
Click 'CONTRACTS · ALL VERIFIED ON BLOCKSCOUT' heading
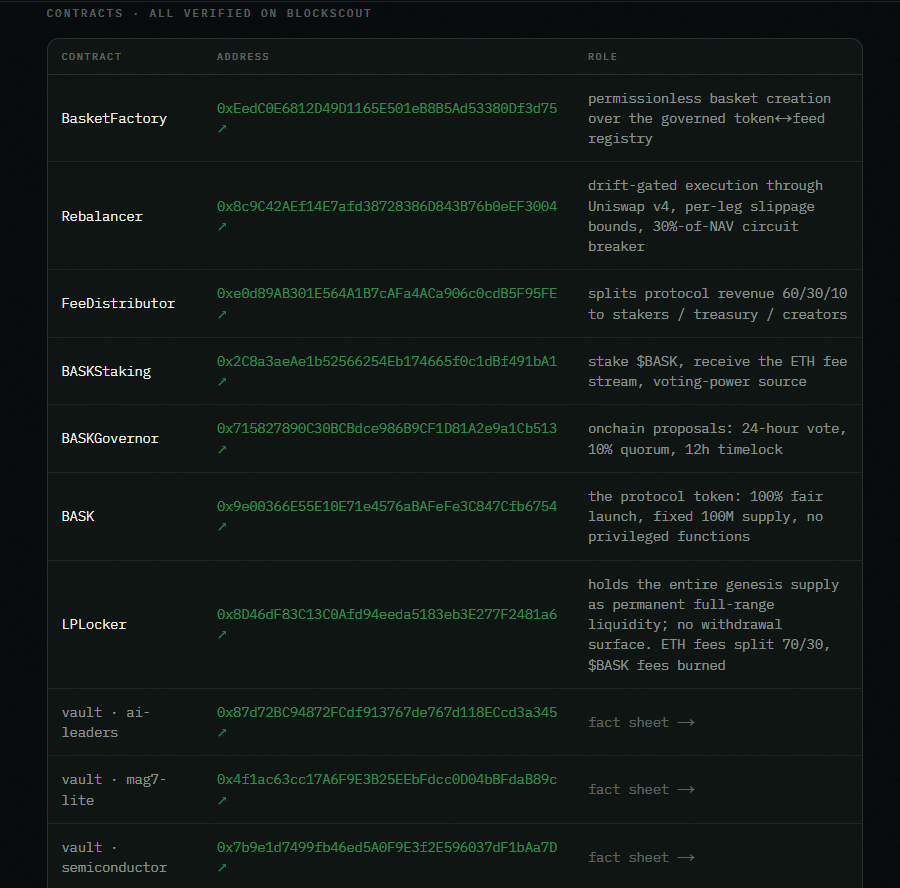pos(209,13)
